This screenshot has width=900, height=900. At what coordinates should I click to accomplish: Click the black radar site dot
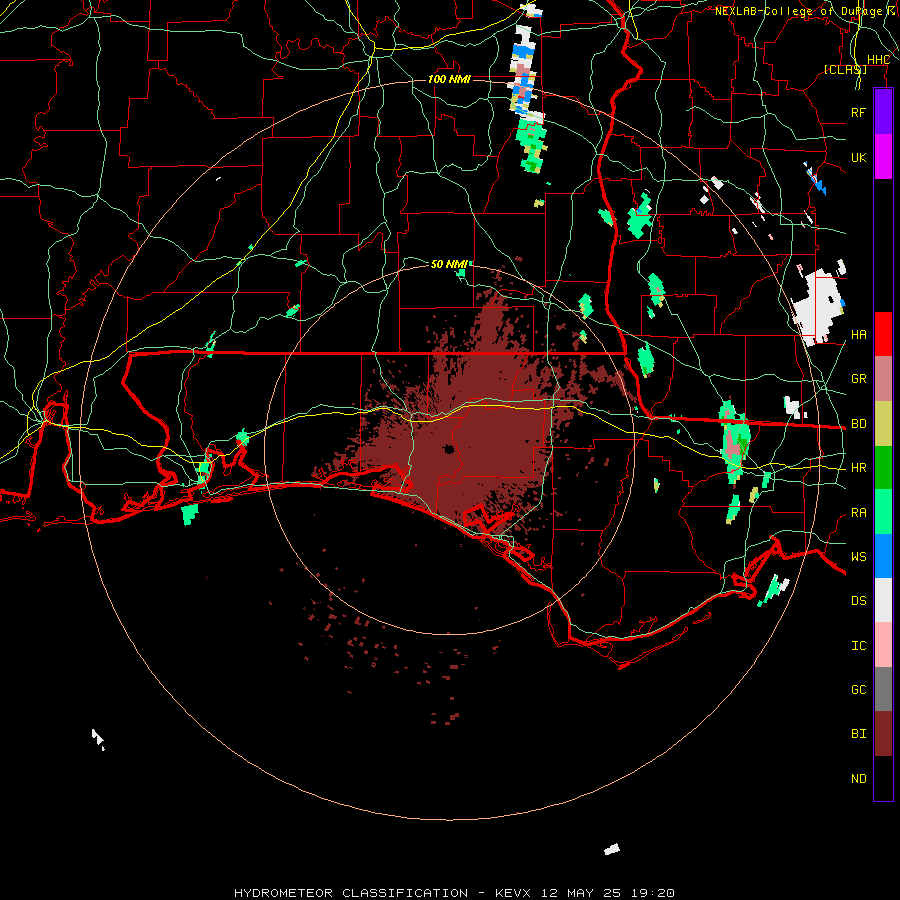pyautogui.click(x=449, y=449)
